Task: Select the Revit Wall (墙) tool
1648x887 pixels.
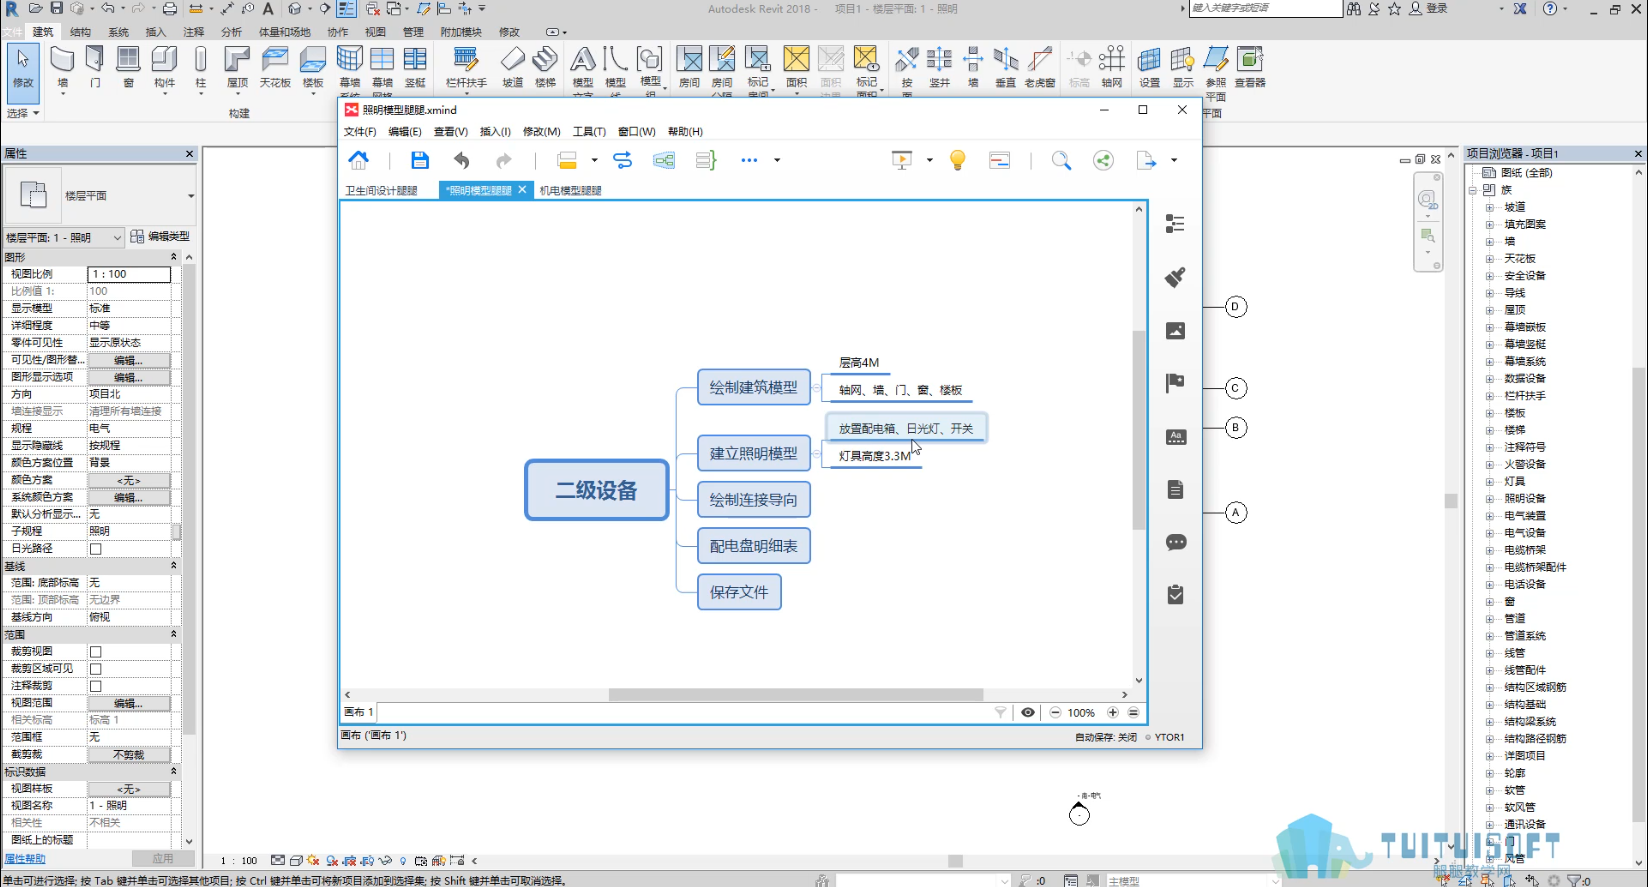Action: (63, 68)
